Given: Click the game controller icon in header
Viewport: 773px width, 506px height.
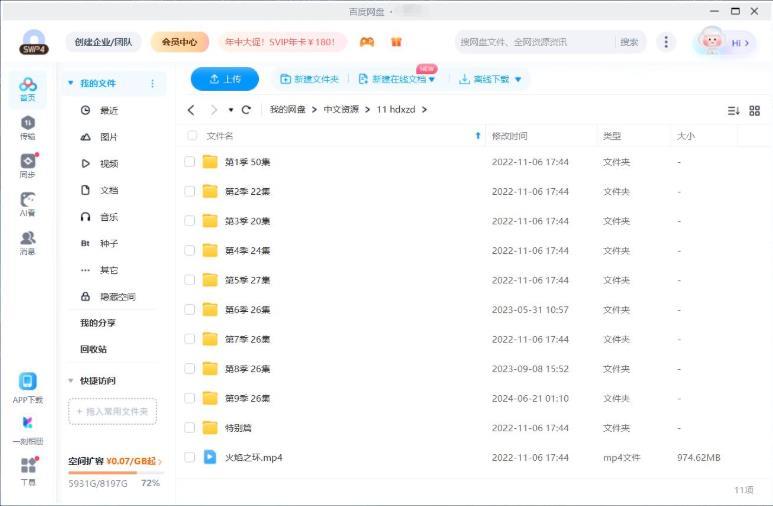Looking at the screenshot, I should point(367,42).
